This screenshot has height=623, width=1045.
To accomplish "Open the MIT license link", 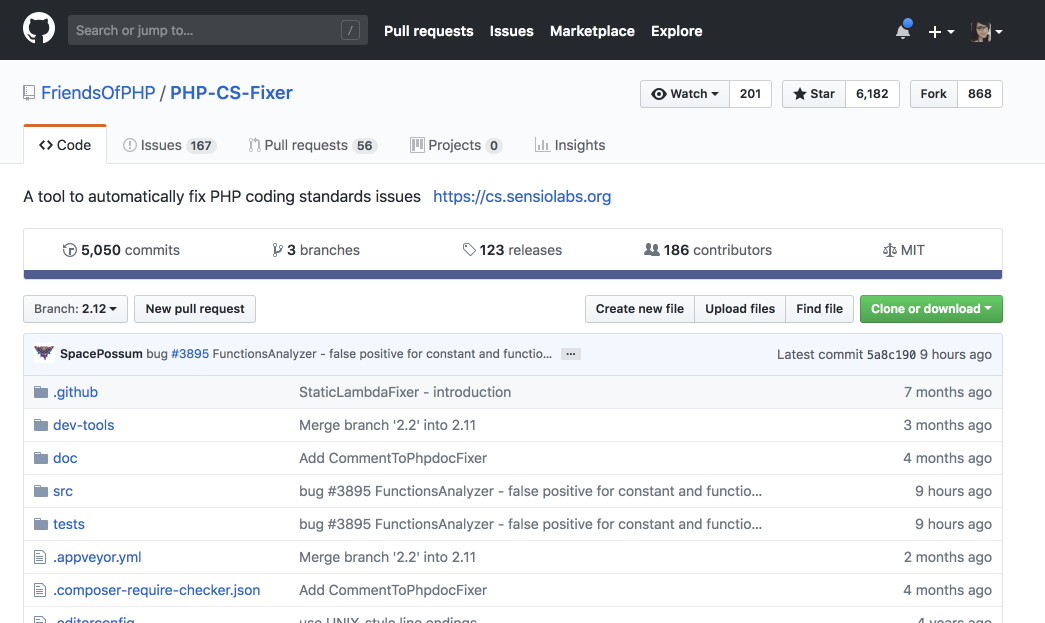I will point(904,250).
